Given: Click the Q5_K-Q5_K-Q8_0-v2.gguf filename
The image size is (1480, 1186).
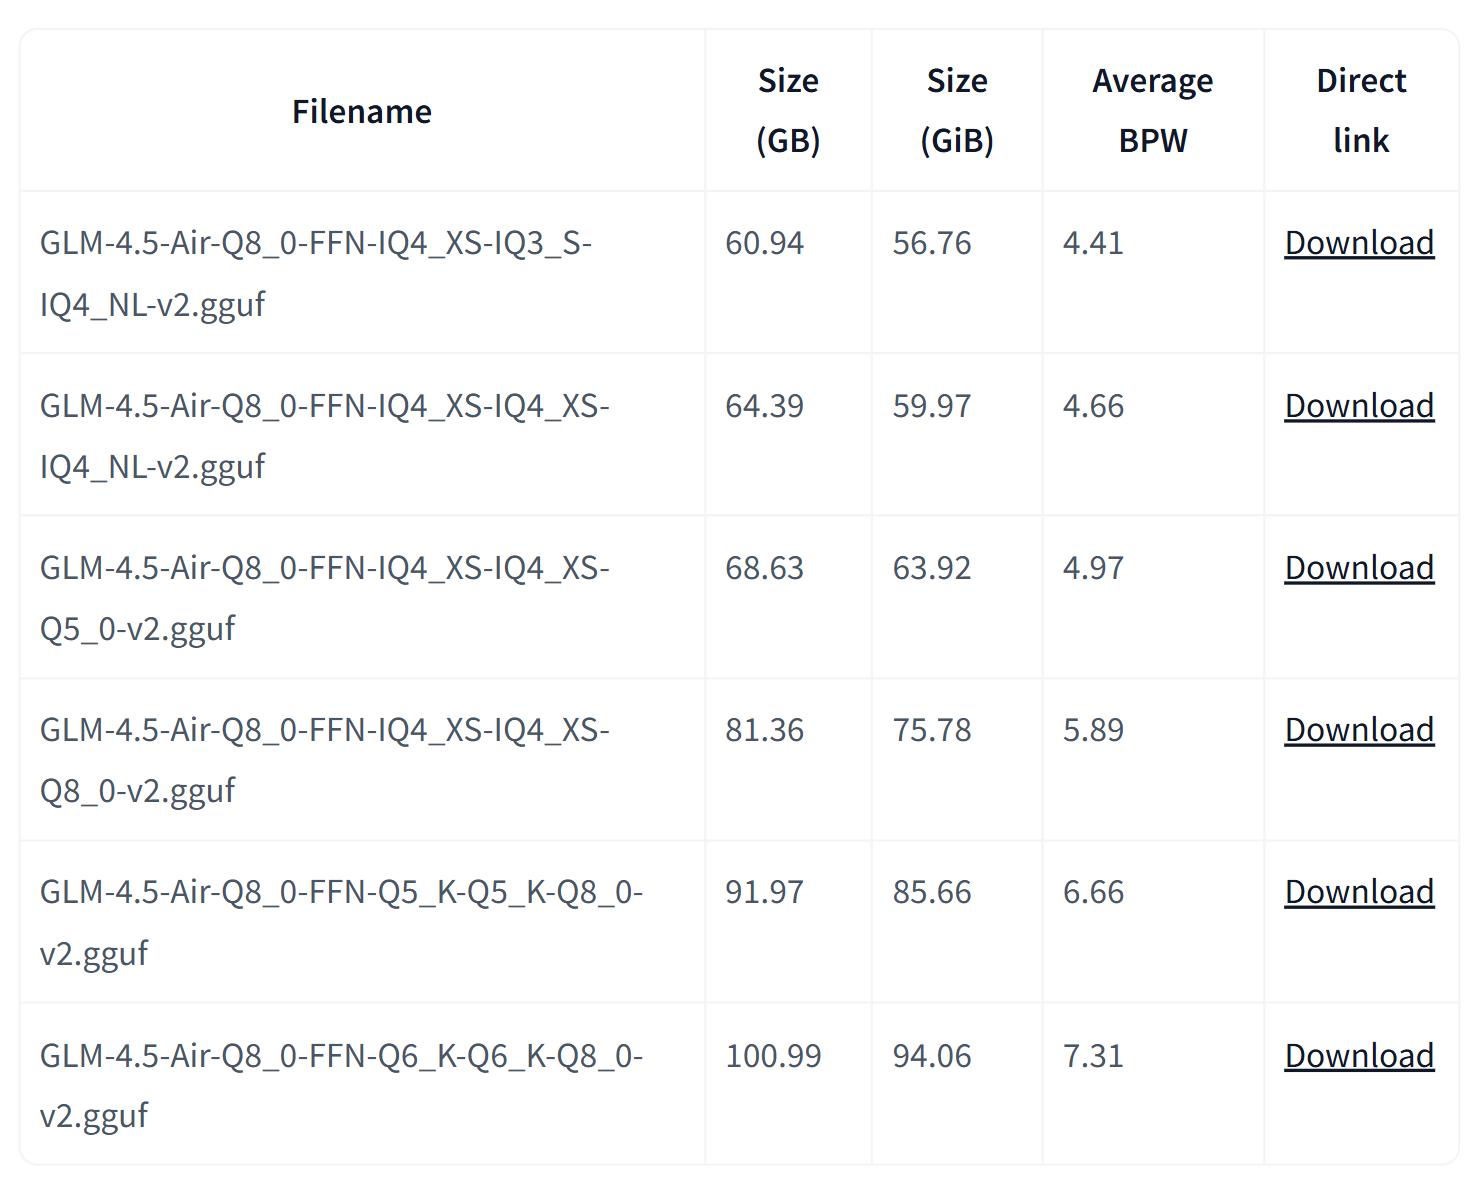Looking at the screenshot, I should click(341, 922).
